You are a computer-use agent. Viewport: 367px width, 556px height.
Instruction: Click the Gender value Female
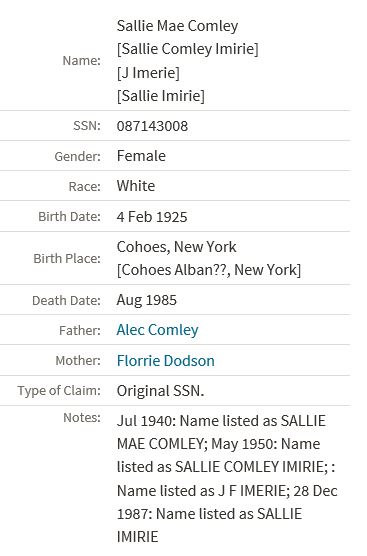click(141, 156)
